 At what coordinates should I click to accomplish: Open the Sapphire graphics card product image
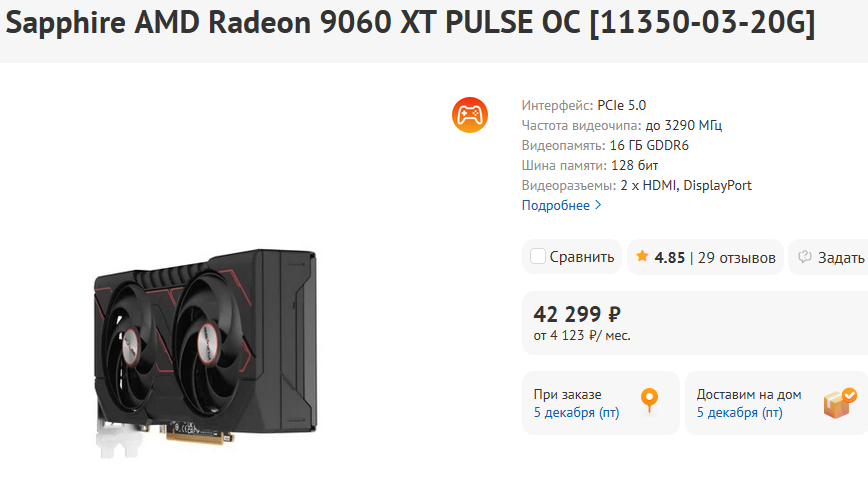pos(206,353)
